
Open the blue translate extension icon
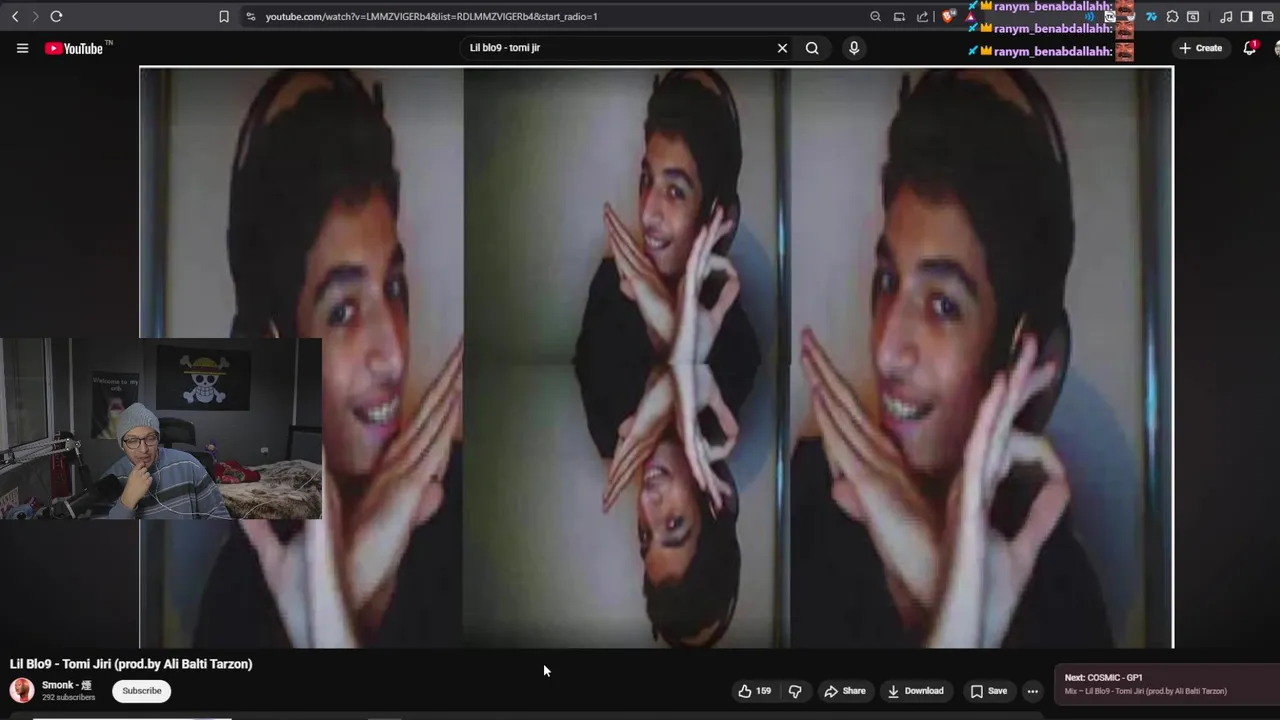point(1151,16)
